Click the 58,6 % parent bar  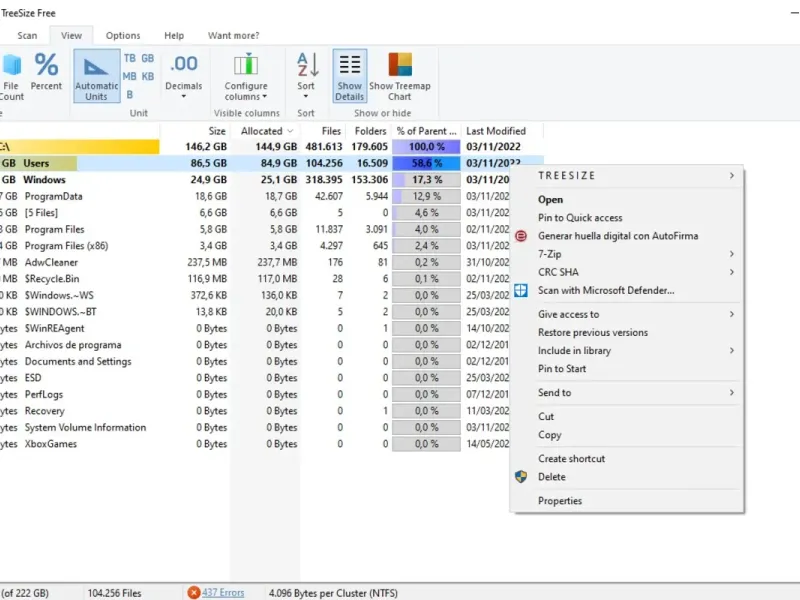click(427, 163)
